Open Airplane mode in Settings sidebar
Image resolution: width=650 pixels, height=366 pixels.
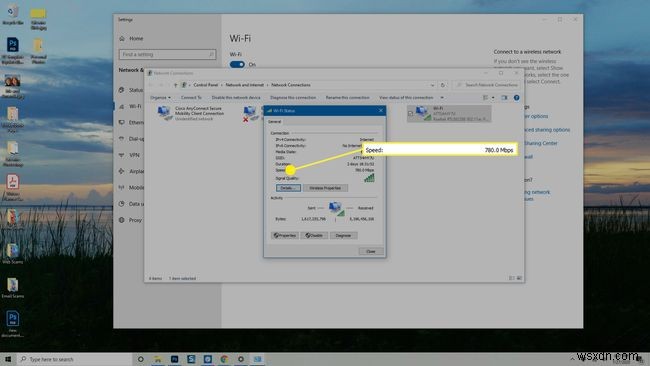pyautogui.click(x=131, y=171)
